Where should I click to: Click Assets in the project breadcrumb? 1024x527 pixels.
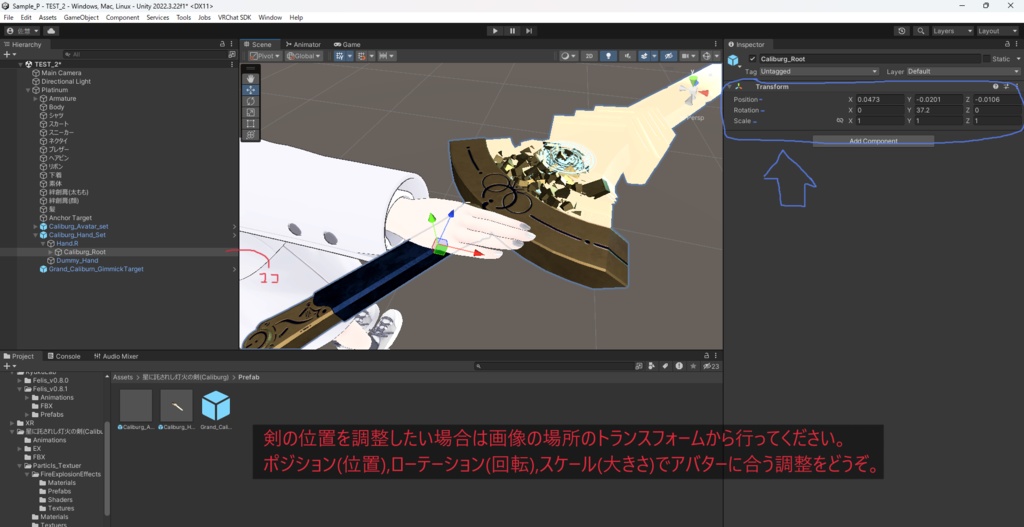[x=123, y=377]
